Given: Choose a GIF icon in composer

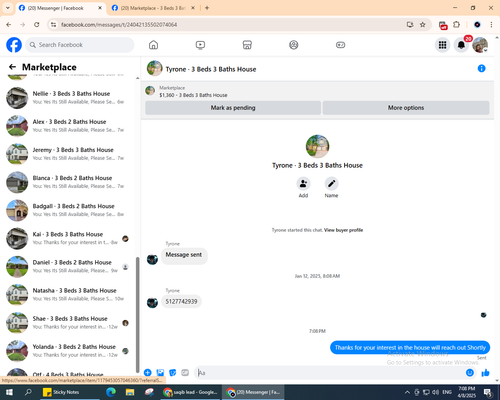Looking at the screenshot, I should pyautogui.click(x=185, y=373).
